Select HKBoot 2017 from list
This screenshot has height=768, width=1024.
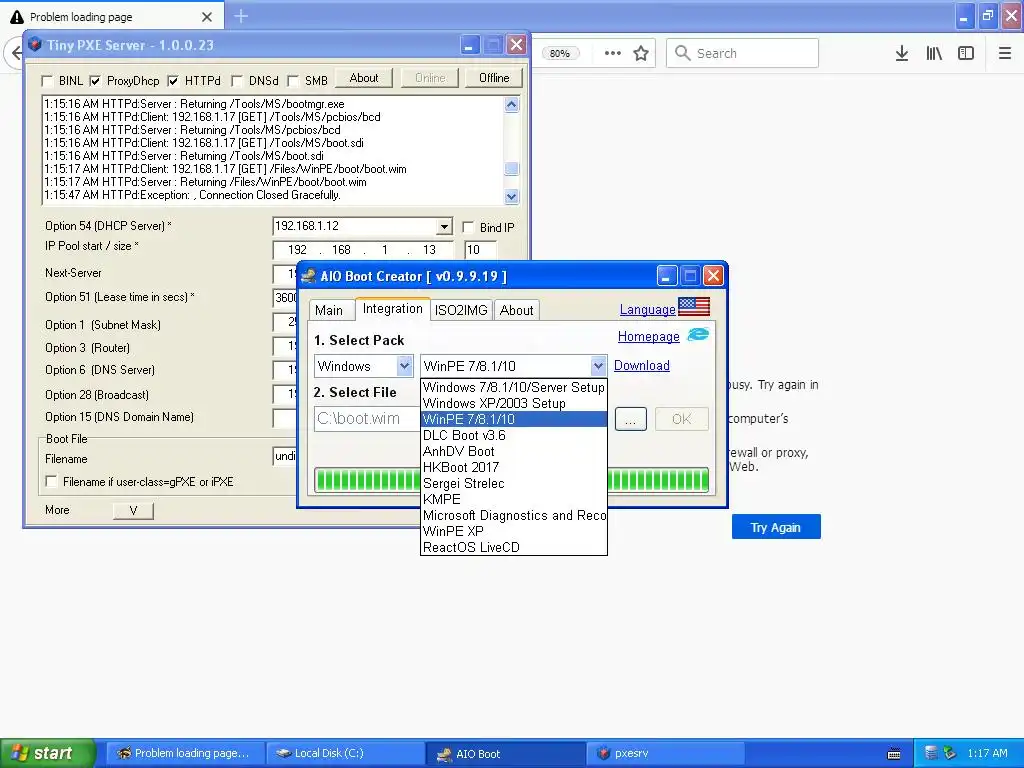click(x=513, y=468)
